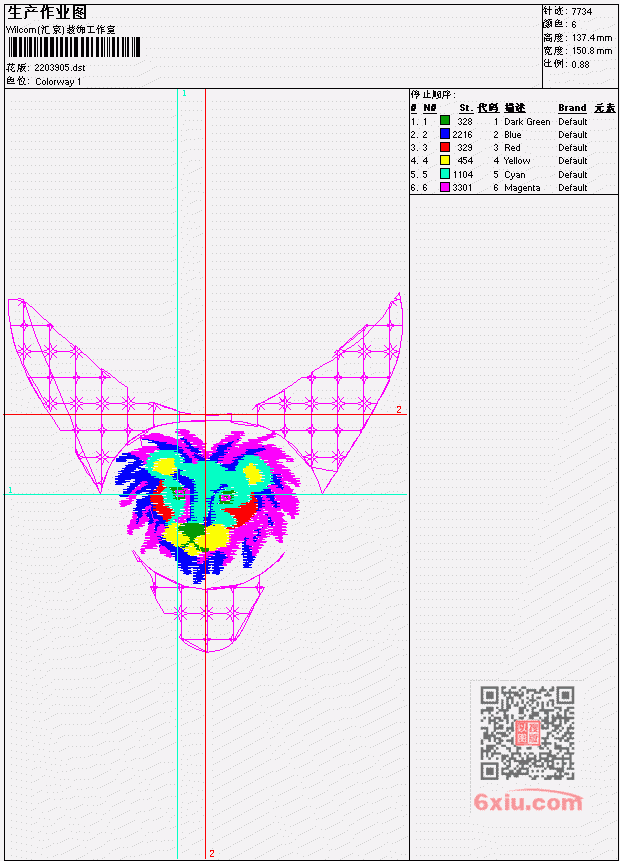Select the Yellow color swatch

click(x=445, y=160)
